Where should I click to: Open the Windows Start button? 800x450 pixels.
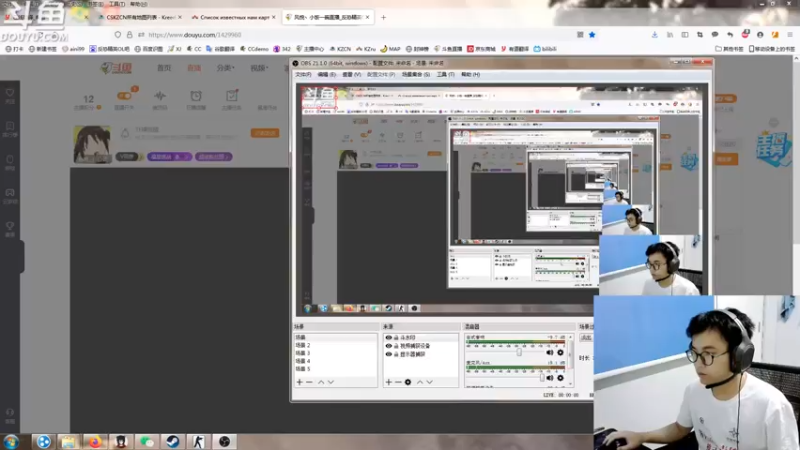point(11,441)
